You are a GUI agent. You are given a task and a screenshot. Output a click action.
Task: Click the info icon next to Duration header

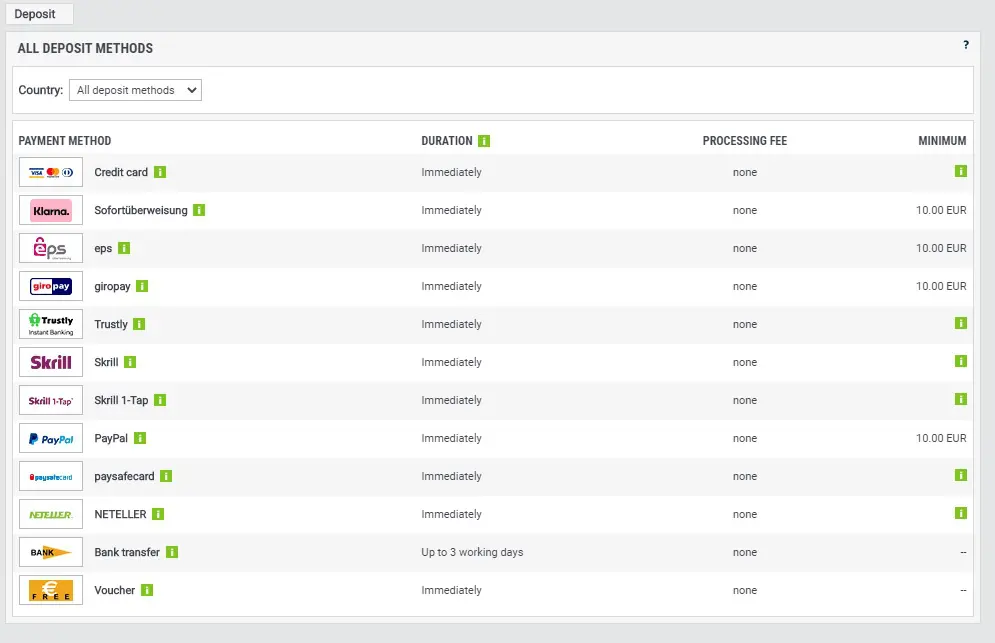point(484,141)
